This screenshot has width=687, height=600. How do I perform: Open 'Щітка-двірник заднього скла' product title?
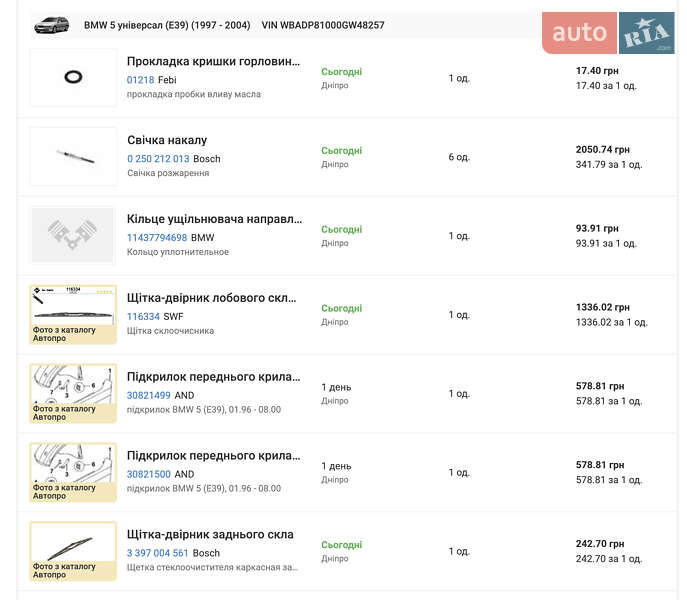click(x=210, y=534)
